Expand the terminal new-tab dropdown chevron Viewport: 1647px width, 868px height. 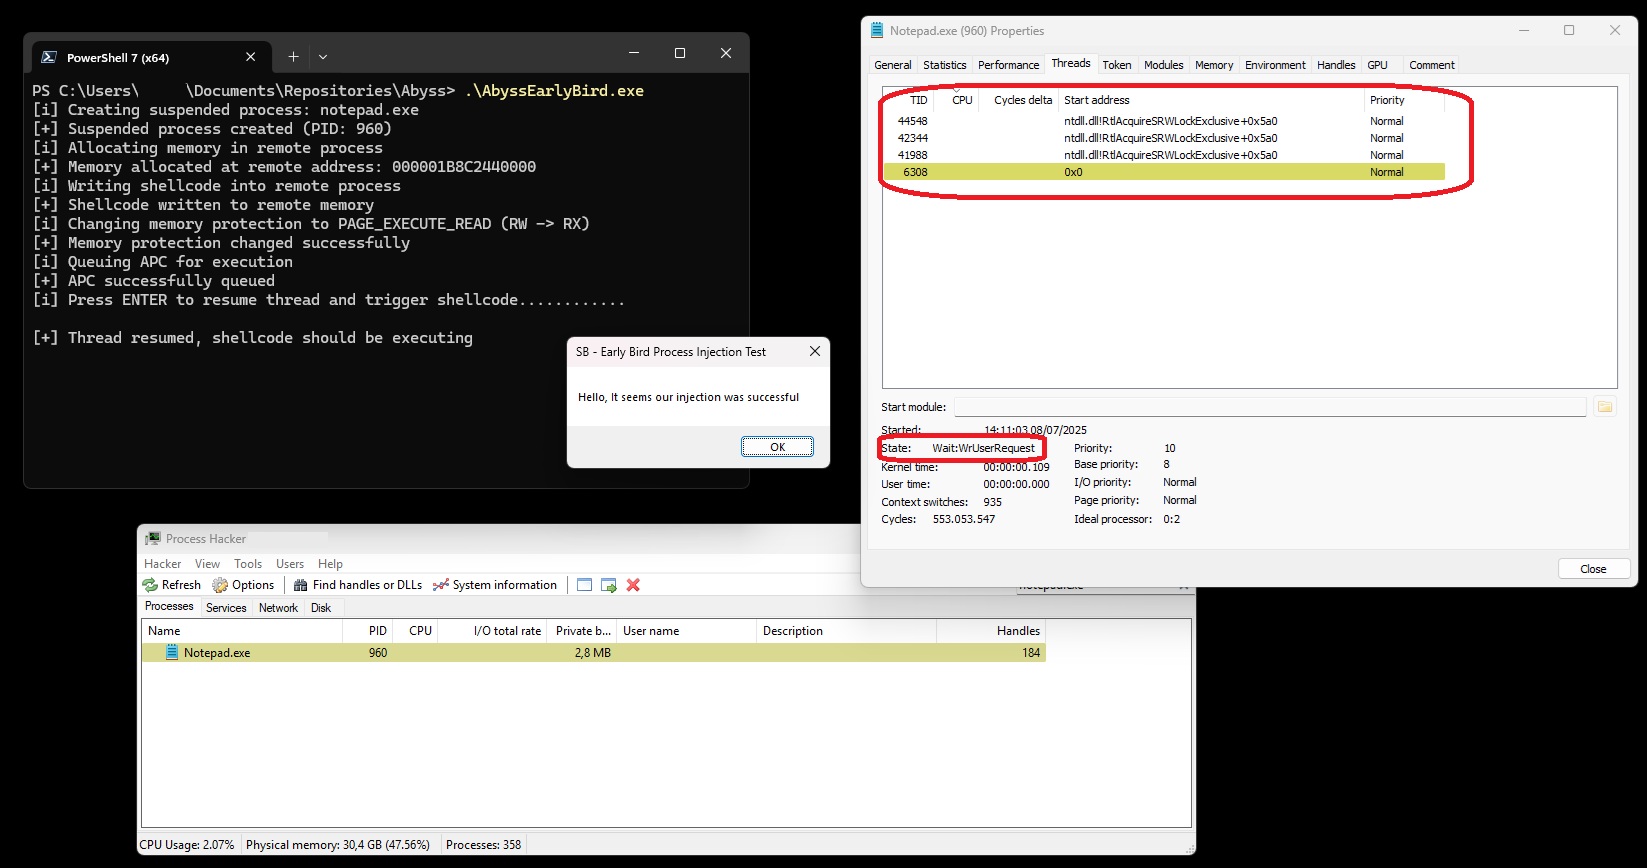click(x=323, y=57)
